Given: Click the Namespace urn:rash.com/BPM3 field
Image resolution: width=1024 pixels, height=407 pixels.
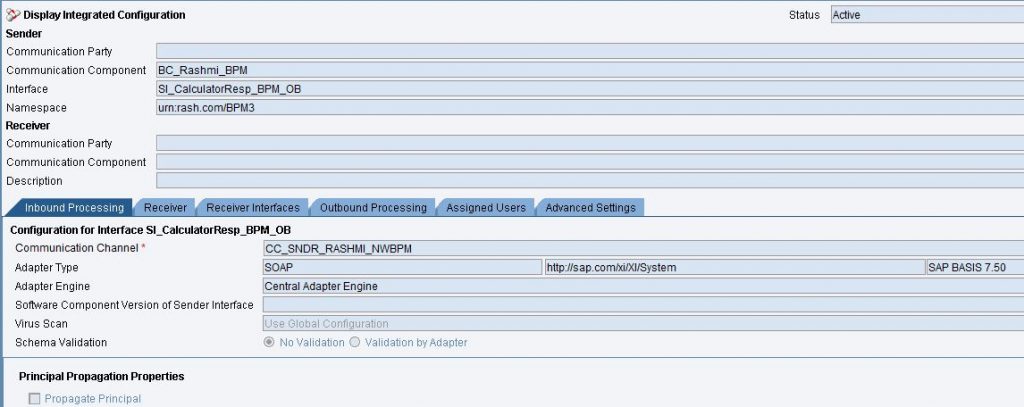Looking at the screenshot, I should [x=590, y=108].
